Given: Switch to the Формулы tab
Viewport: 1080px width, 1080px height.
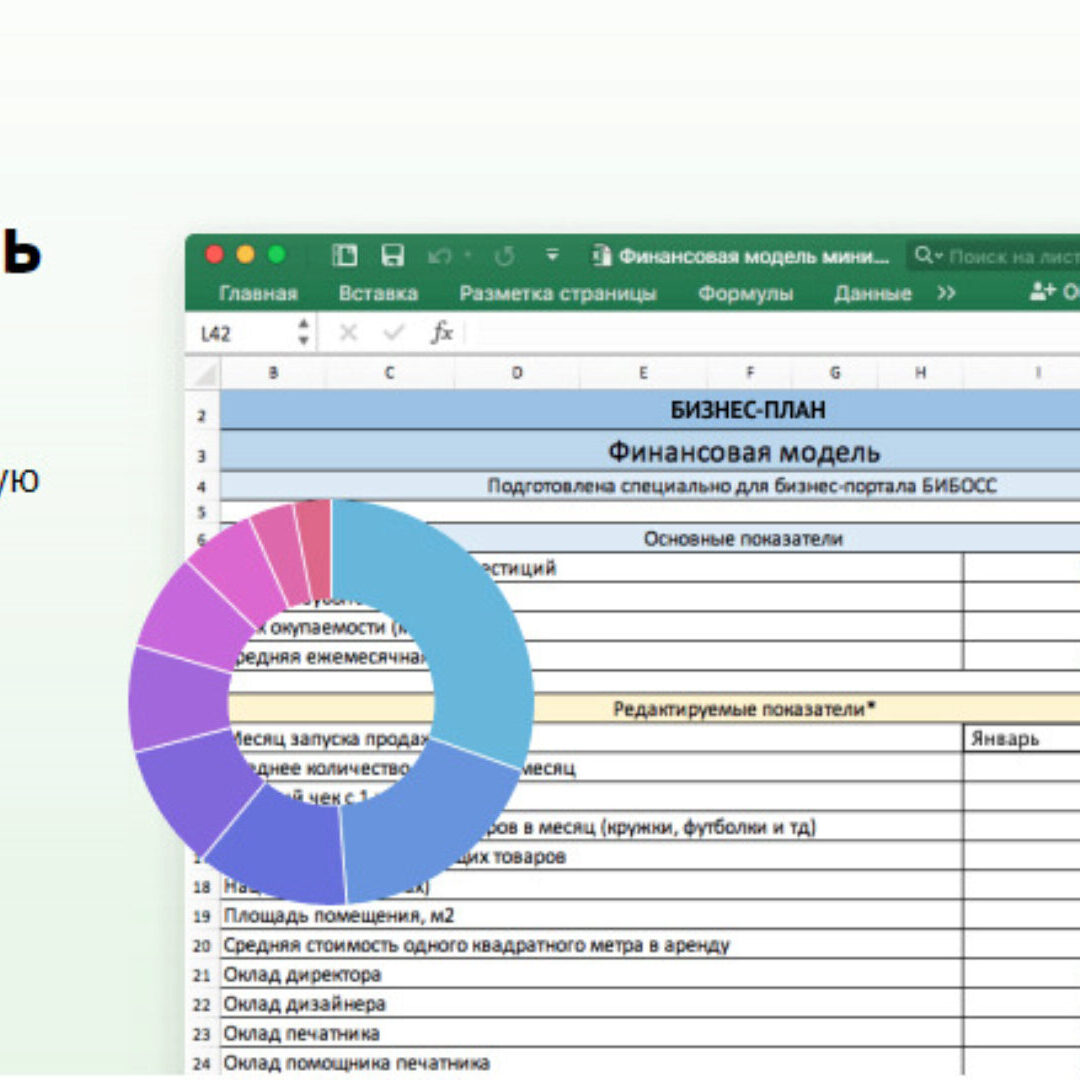Looking at the screenshot, I should (x=745, y=293).
